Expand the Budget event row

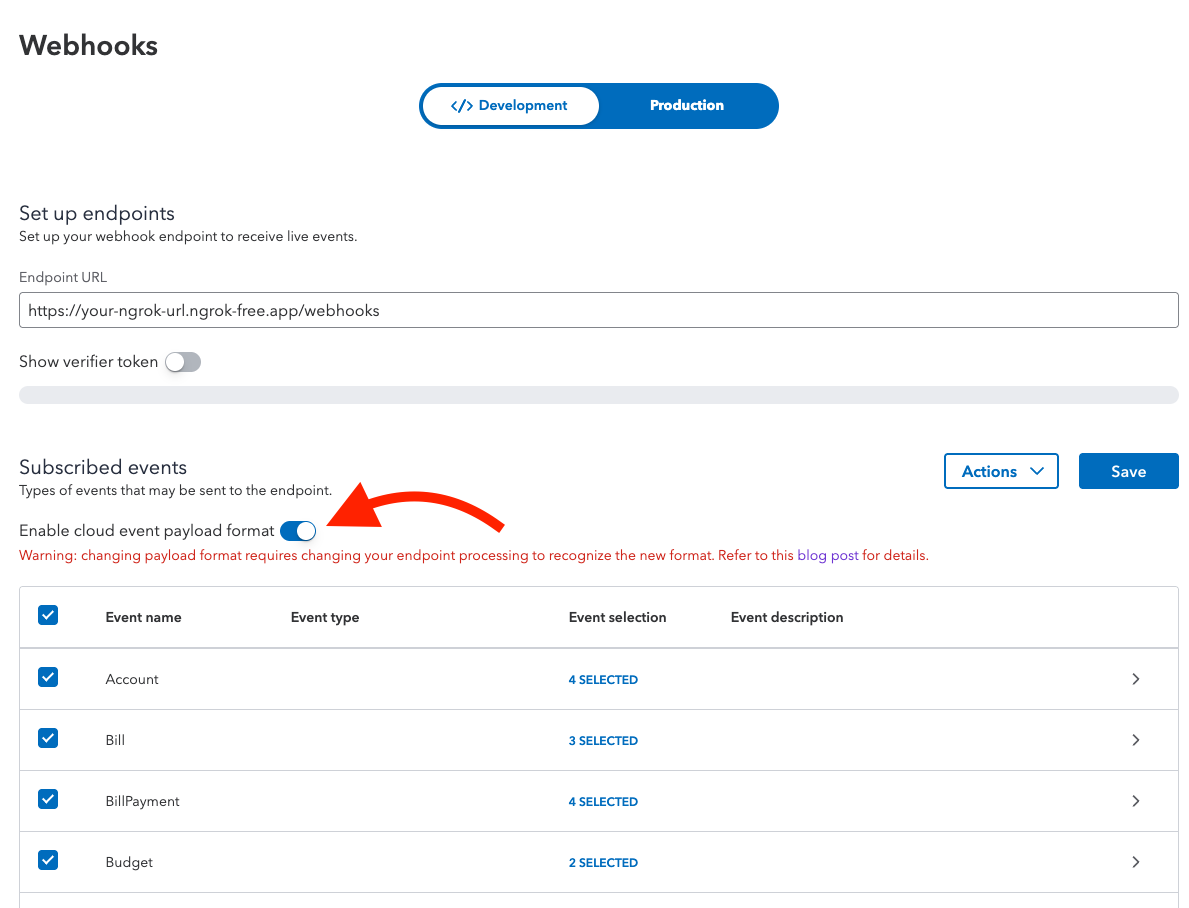(1136, 862)
